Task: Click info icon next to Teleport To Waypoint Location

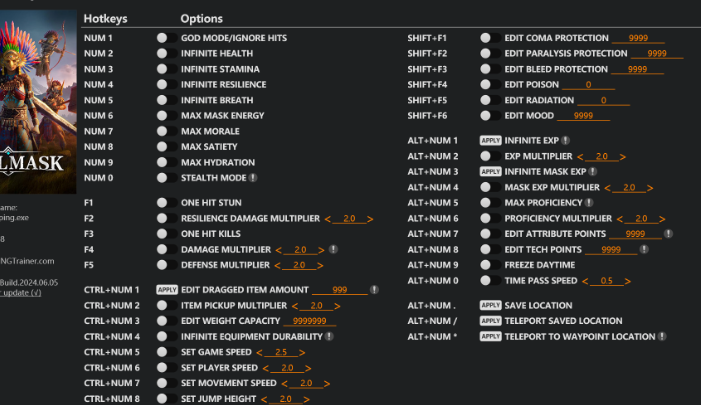Action: [661, 337]
